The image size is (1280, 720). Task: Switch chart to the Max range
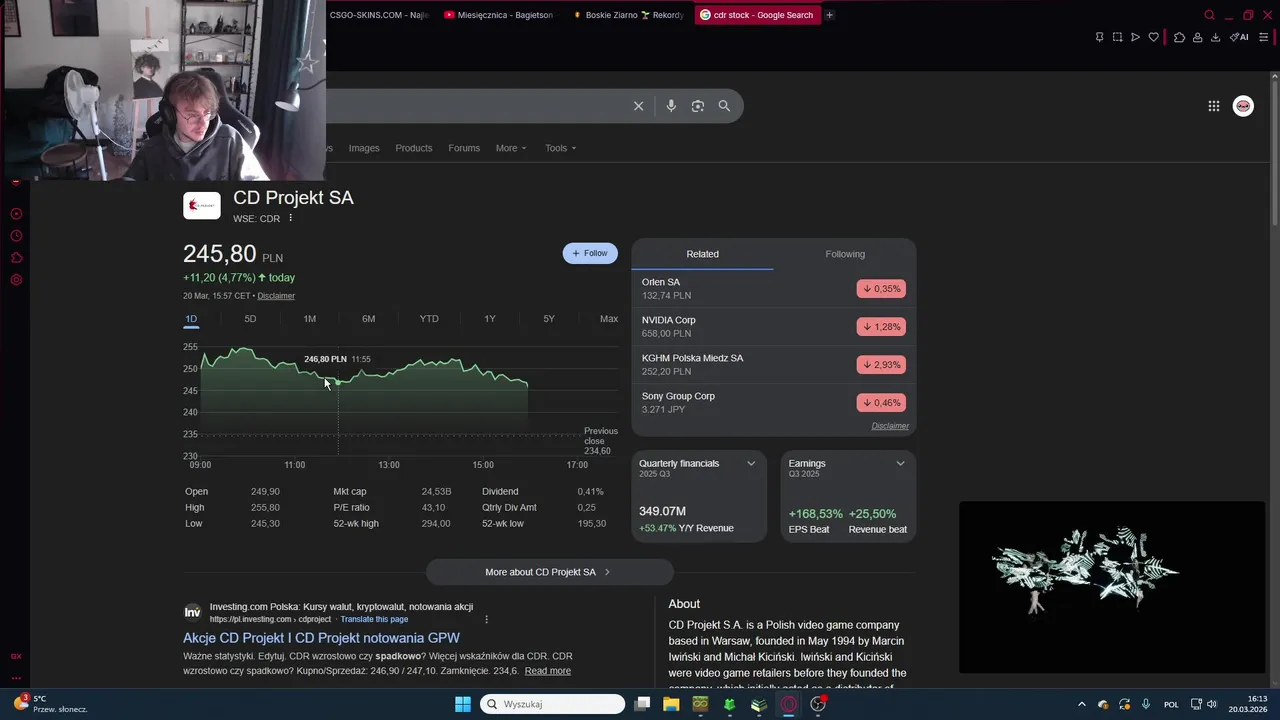(x=609, y=318)
